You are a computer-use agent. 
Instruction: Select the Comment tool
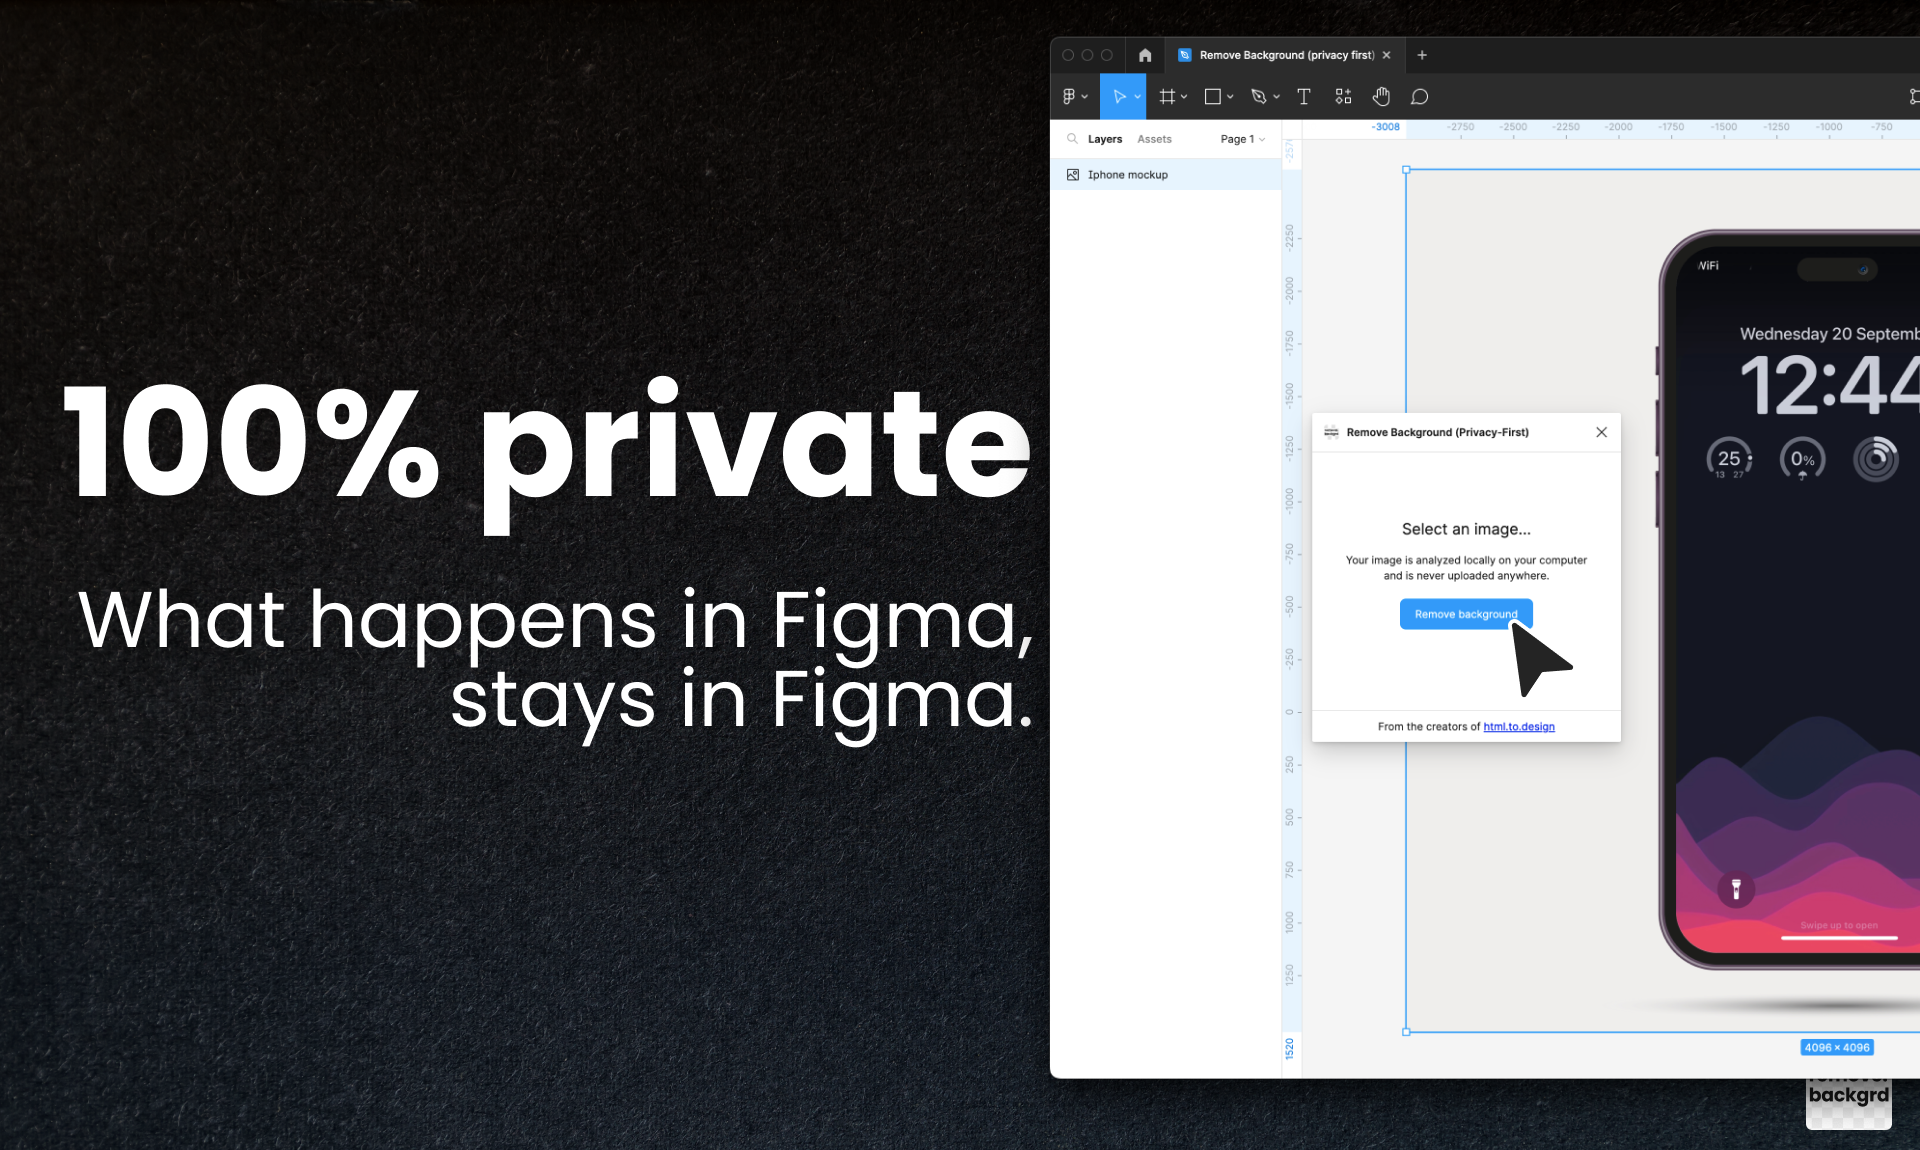tap(1419, 97)
